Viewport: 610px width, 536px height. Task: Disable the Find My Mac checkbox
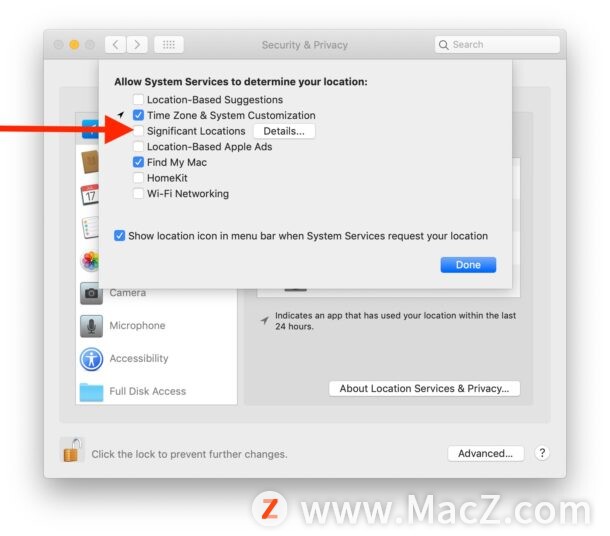click(138, 162)
